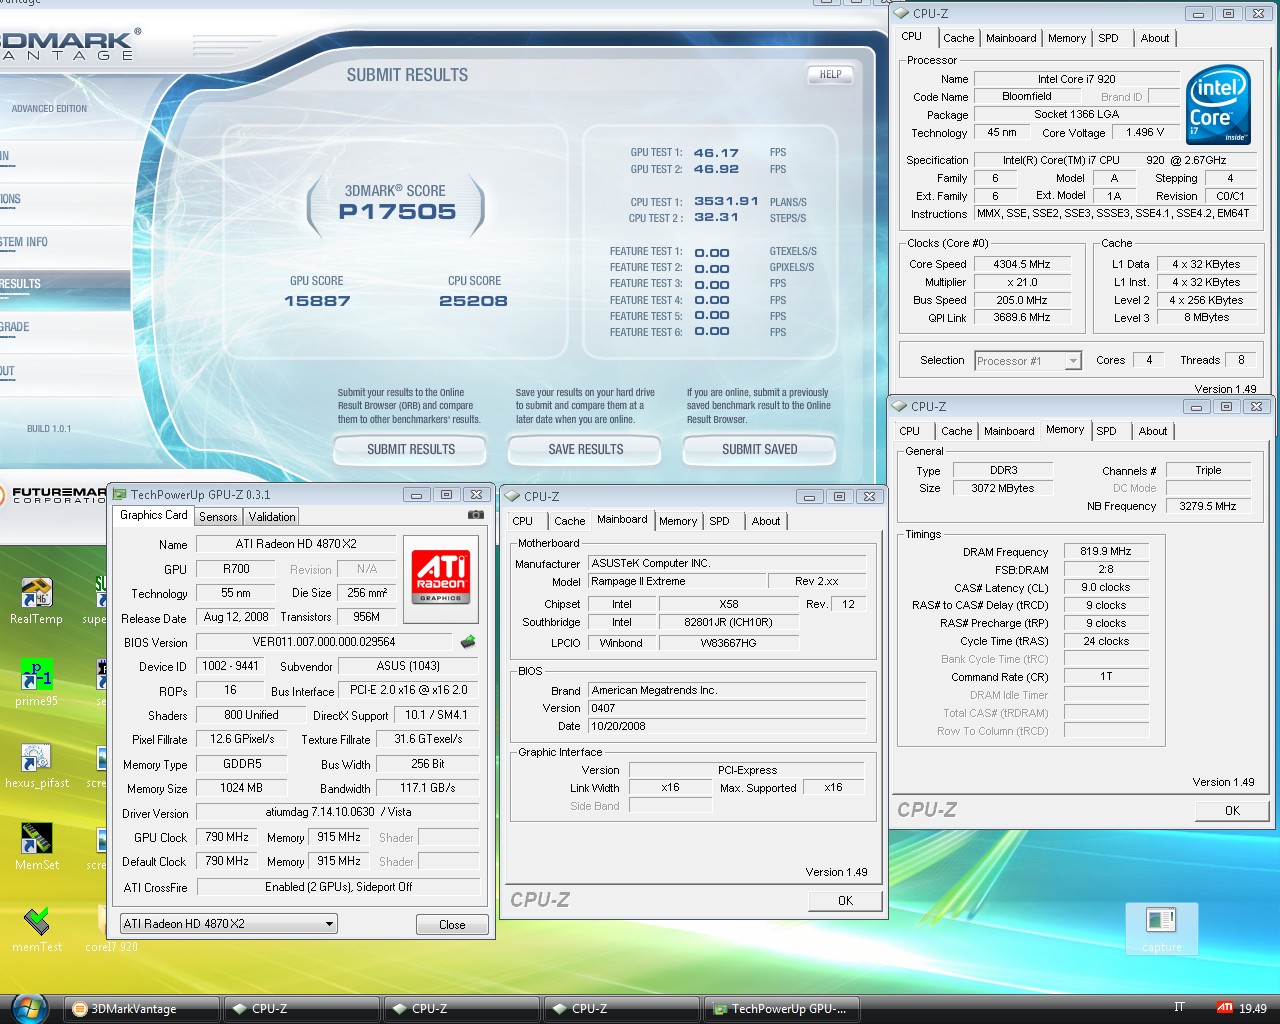The image size is (1280, 1024).
Task: Select RESULTS item in 3DMark sidebar
Action: 65,284
